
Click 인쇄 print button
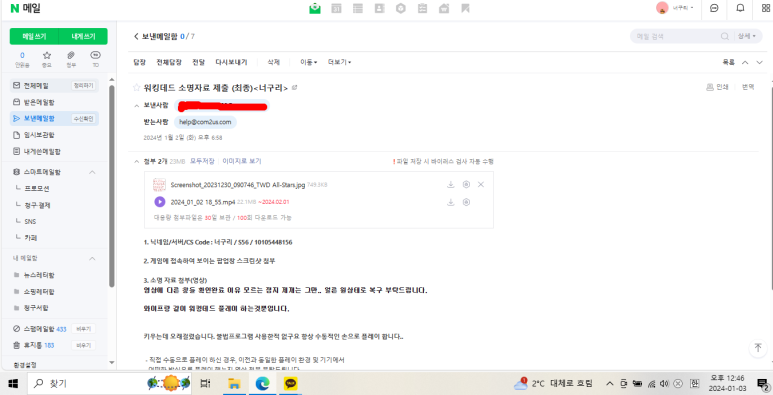coord(717,87)
